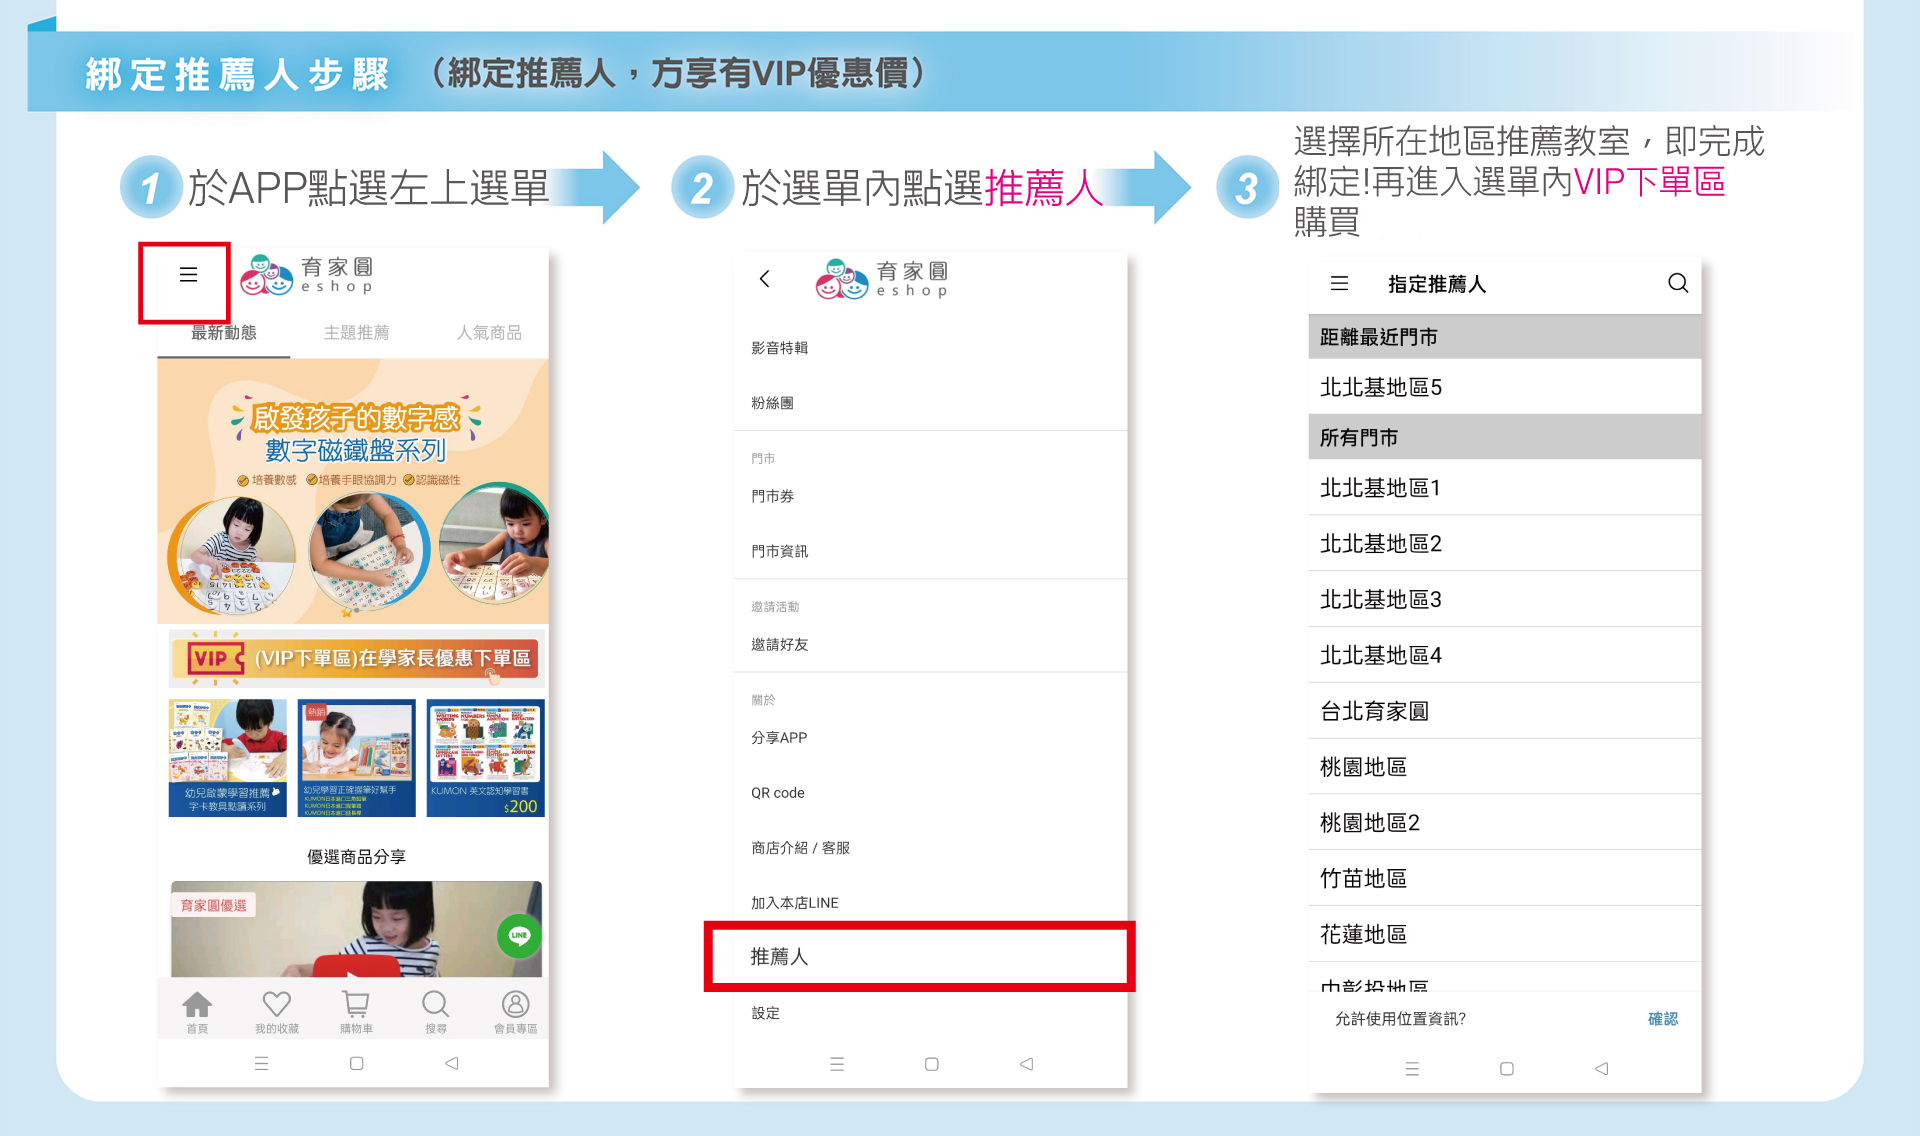Open 設定 menu entry
Viewport: 1920px width, 1136px height.
[930, 1013]
